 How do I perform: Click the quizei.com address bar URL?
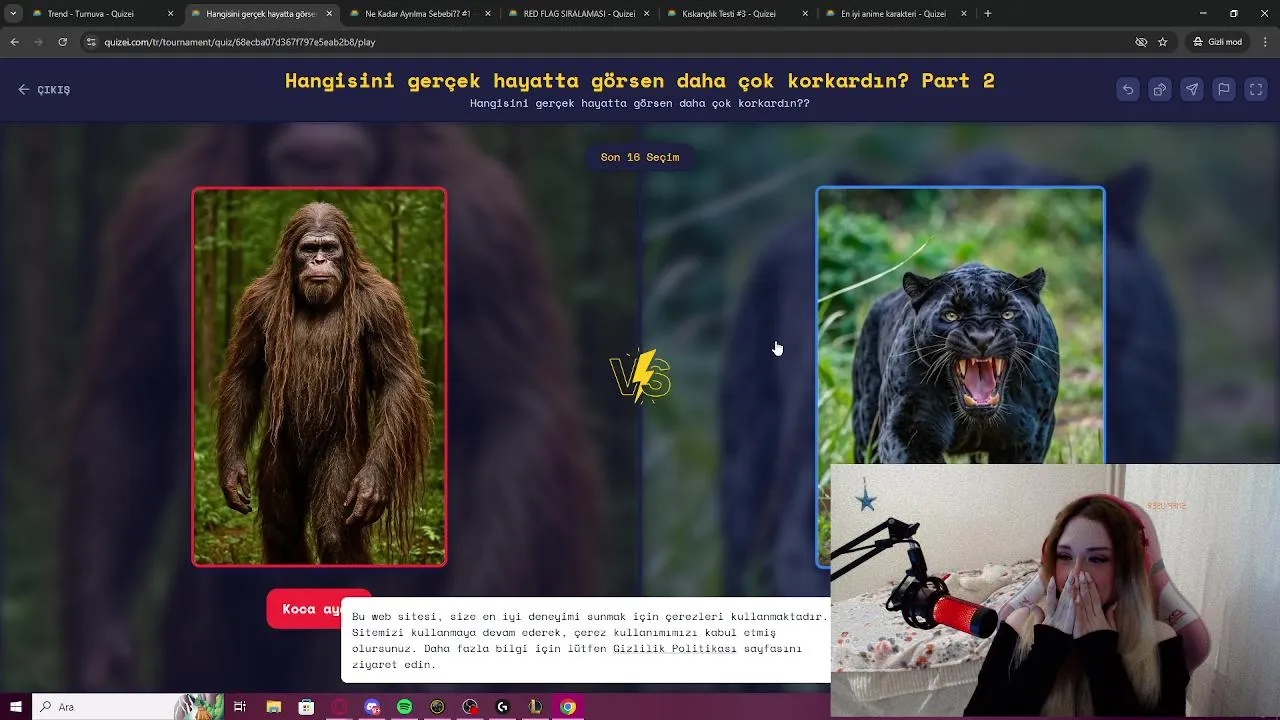pyautogui.click(x=240, y=42)
